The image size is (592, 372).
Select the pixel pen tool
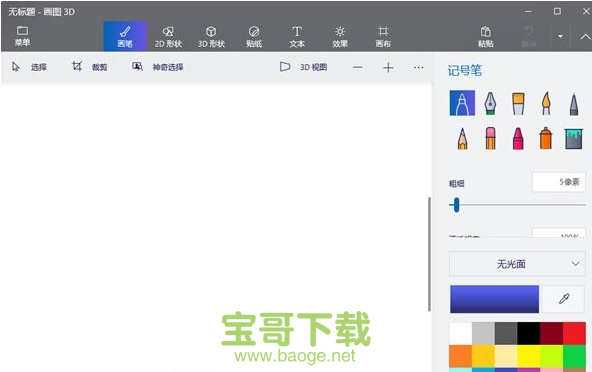pyautogui.click(x=574, y=103)
